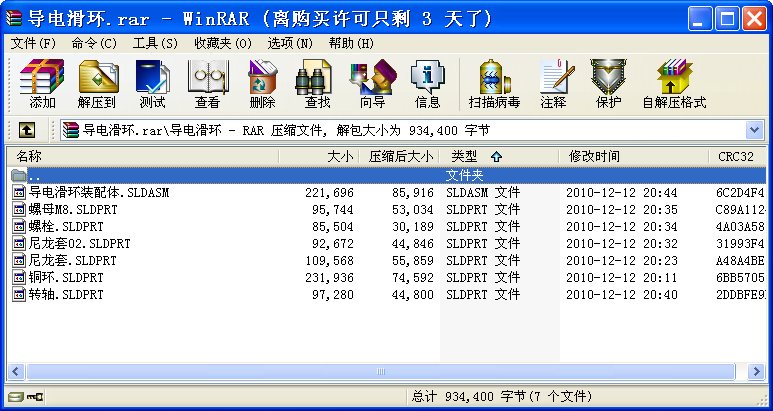Screen dimensions: 773x411
Task: Click modified time 2010-12-12 20:11
Action: coord(622,277)
